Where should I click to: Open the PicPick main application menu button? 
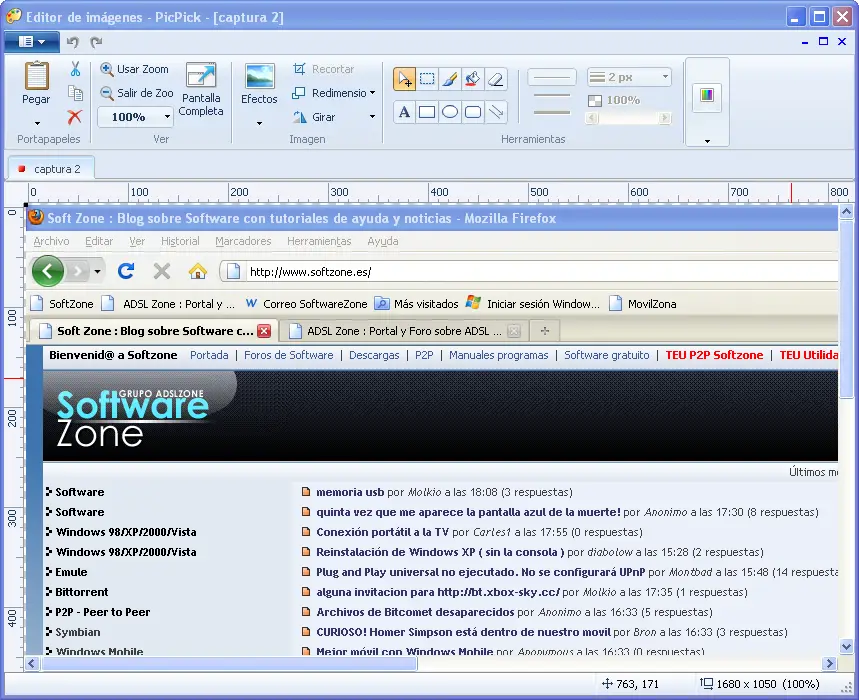31,42
